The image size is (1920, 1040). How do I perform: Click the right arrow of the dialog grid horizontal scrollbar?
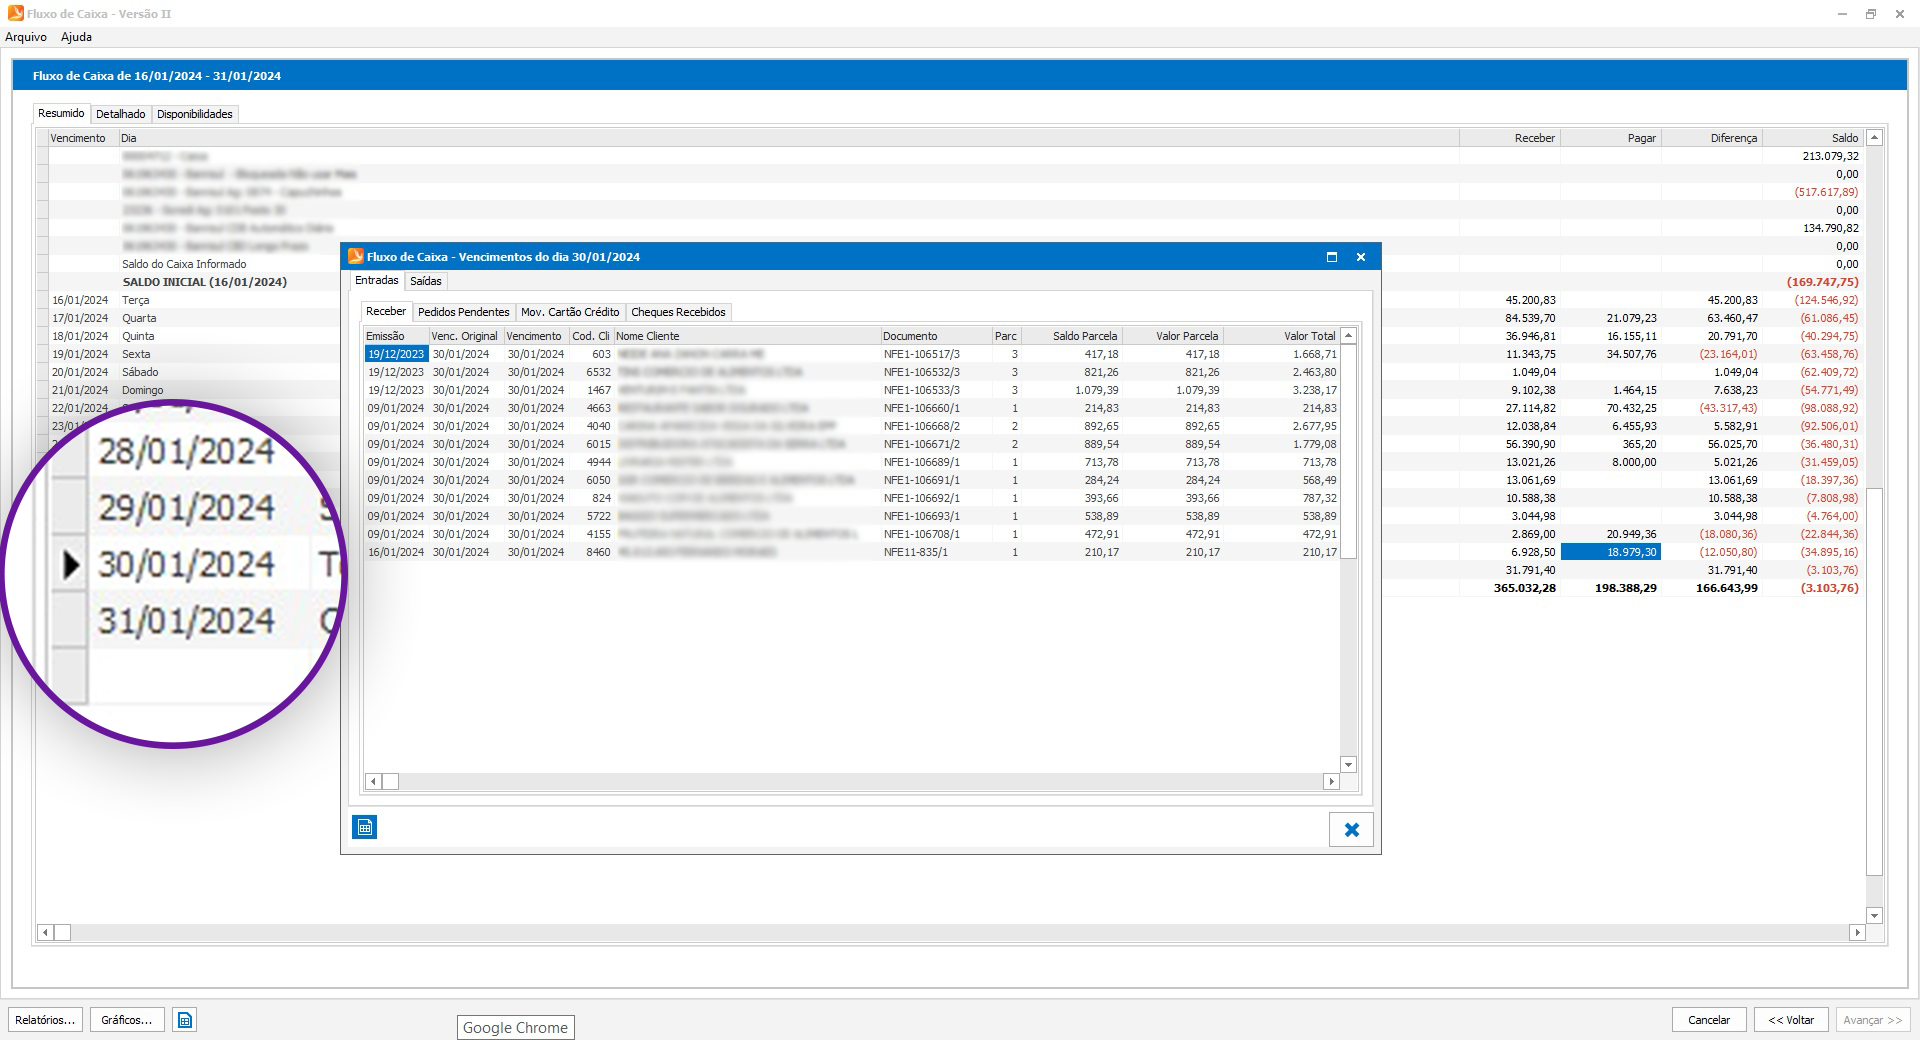pos(1331,781)
